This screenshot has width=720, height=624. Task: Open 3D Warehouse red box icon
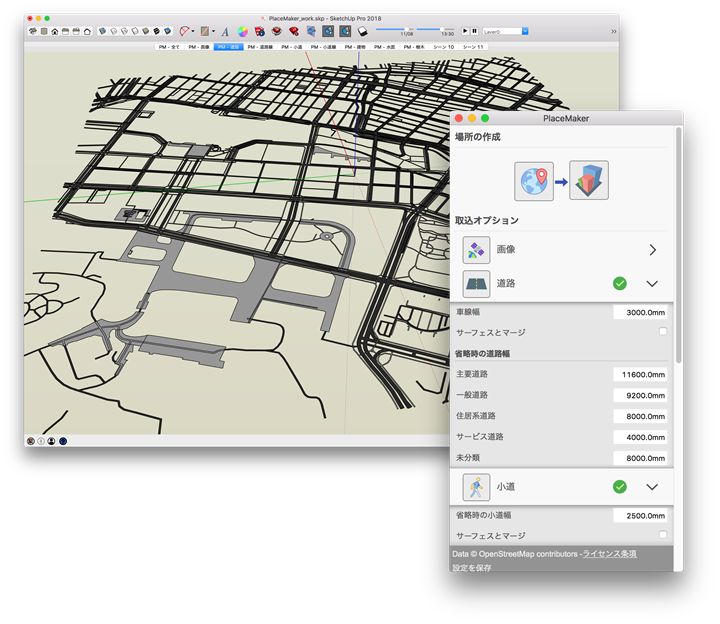(259, 31)
